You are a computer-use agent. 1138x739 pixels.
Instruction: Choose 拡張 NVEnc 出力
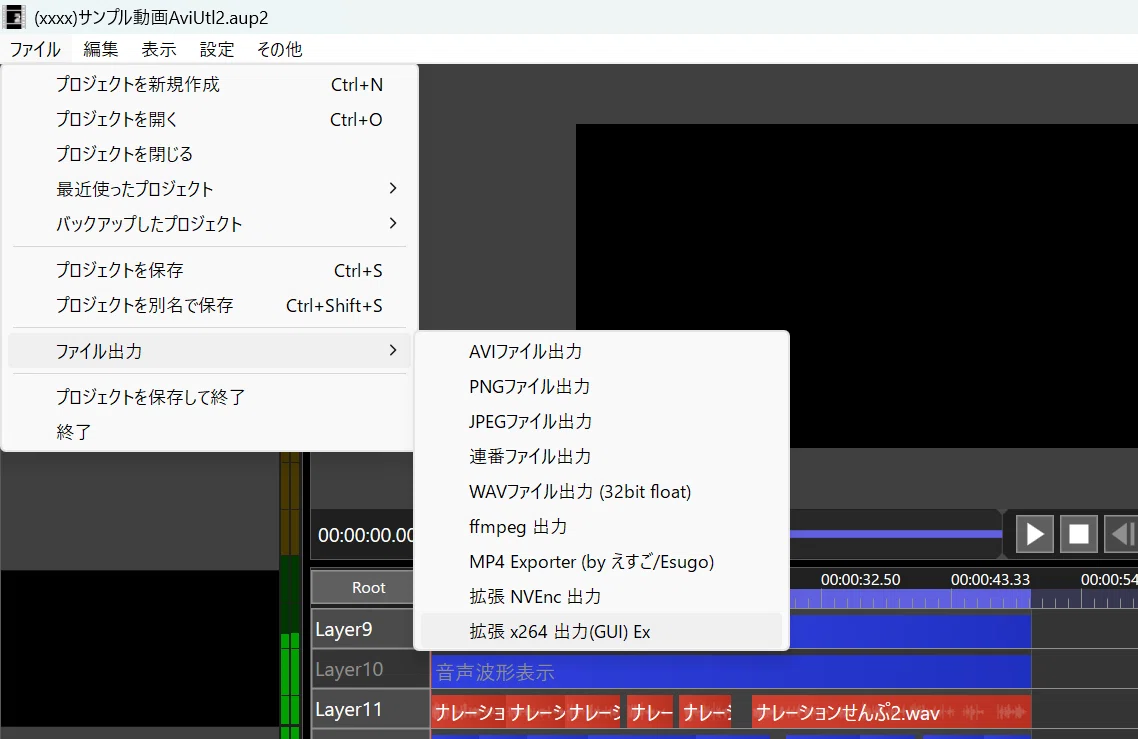pyautogui.click(x=601, y=596)
